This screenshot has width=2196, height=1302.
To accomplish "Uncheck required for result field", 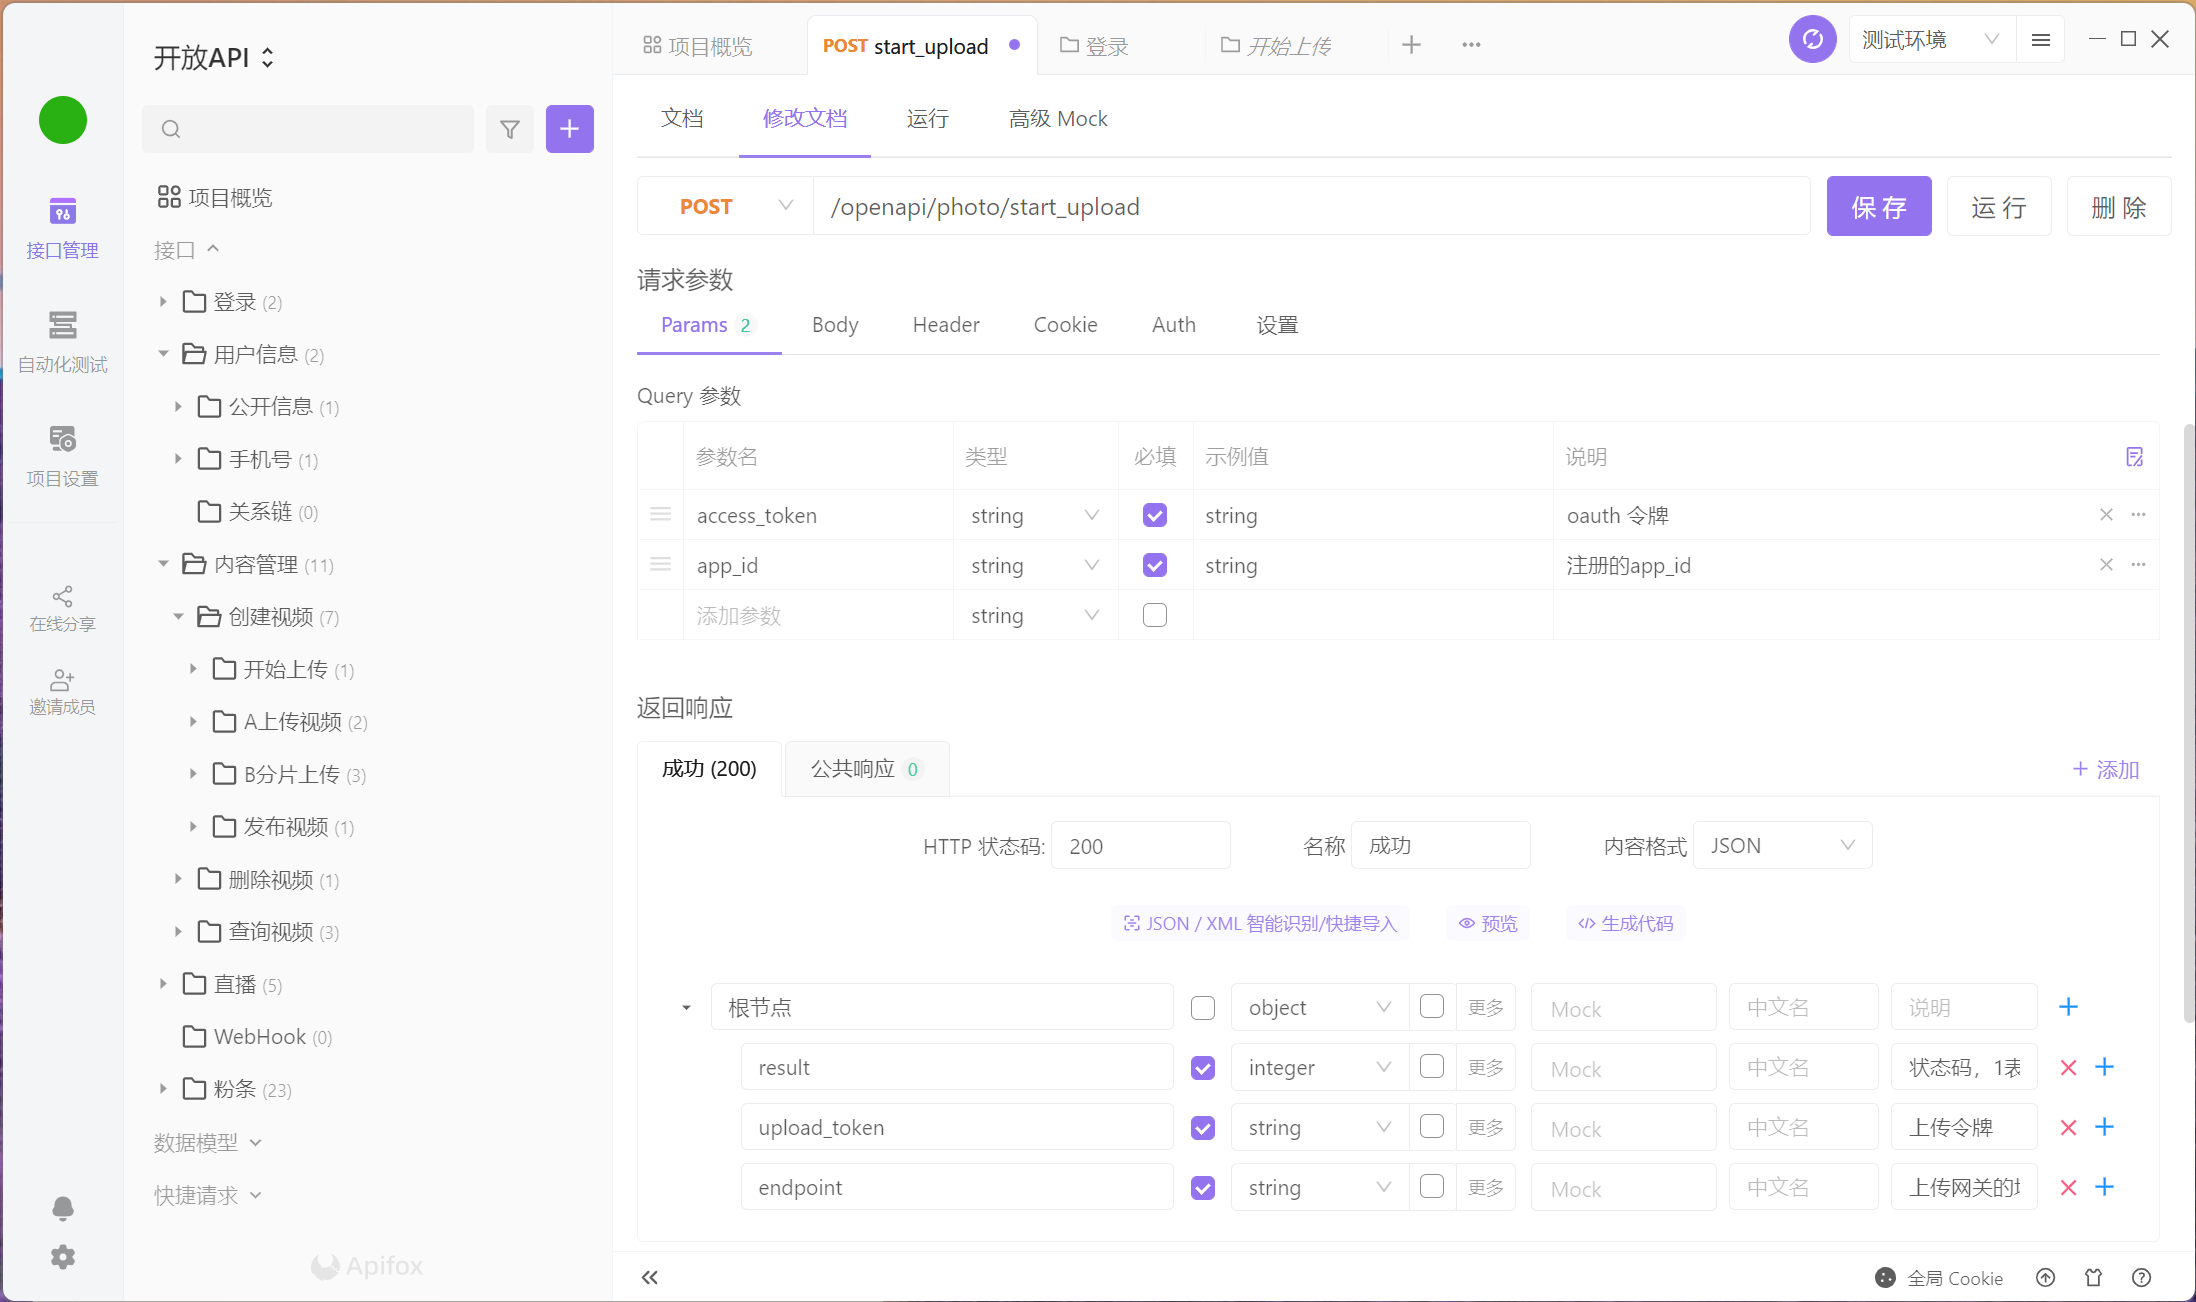I will click(x=1203, y=1068).
